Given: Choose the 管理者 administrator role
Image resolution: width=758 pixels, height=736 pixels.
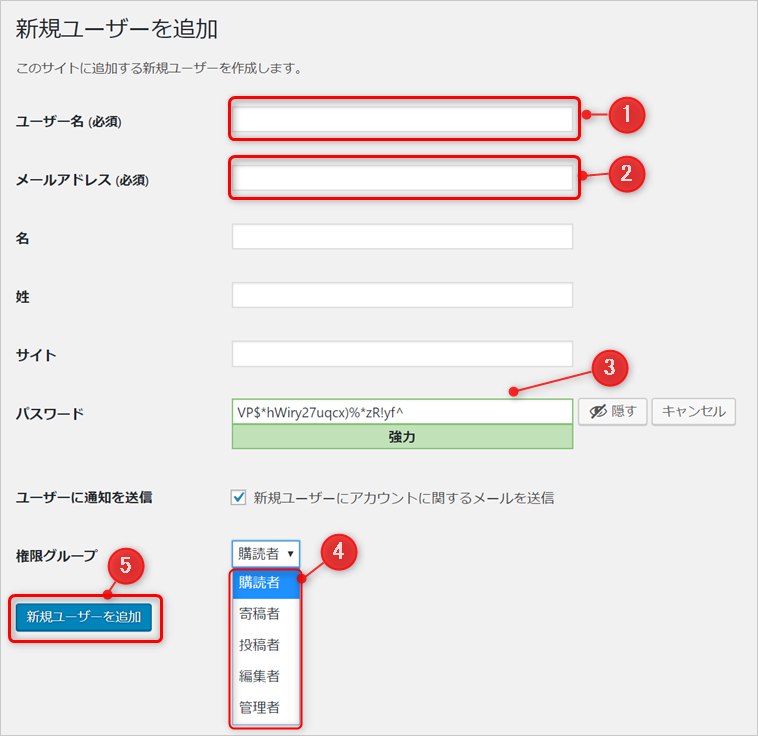Looking at the screenshot, I should click(265, 707).
